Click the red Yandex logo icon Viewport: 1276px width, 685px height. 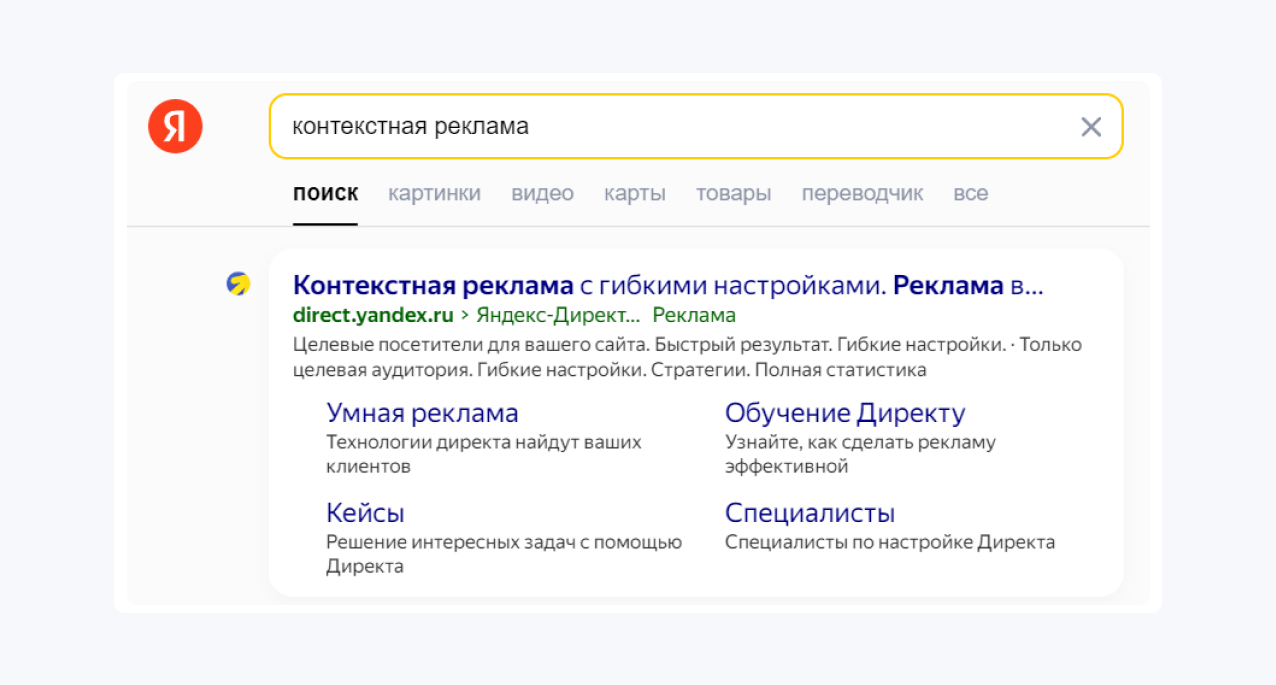point(176,127)
